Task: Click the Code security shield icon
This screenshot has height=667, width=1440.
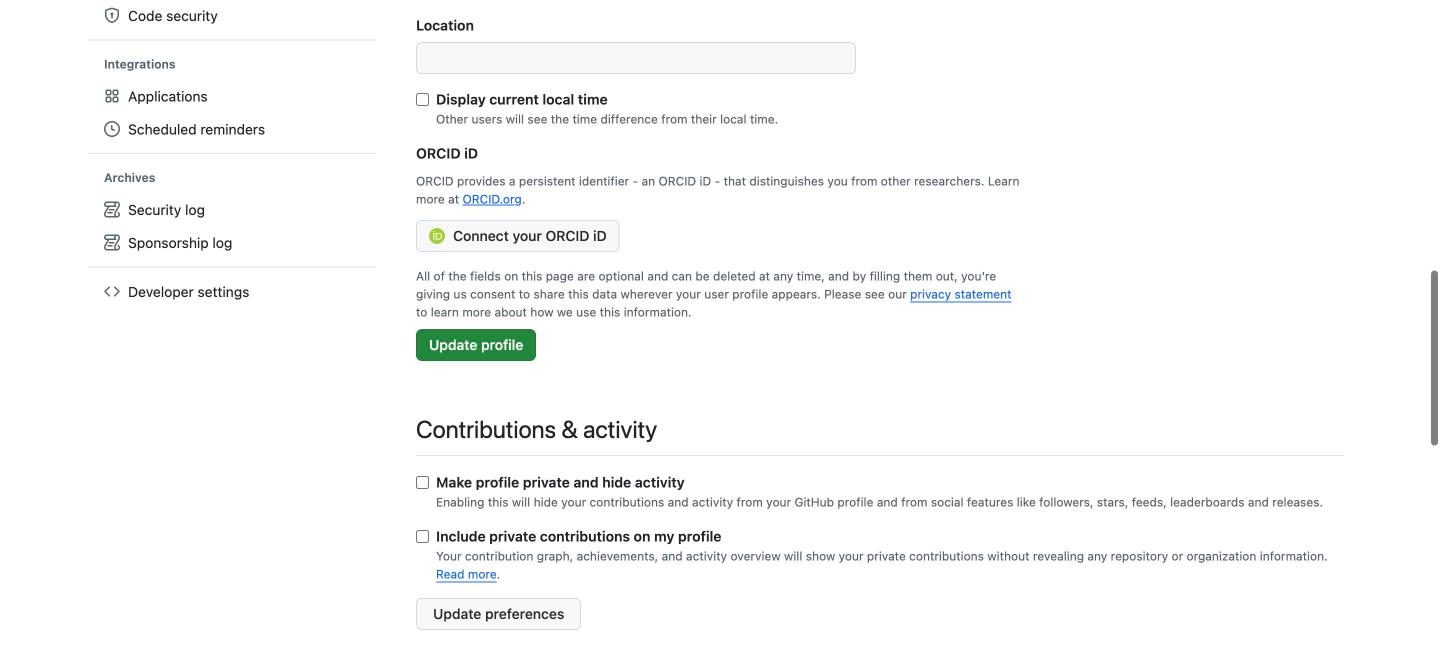Action: (112, 16)
